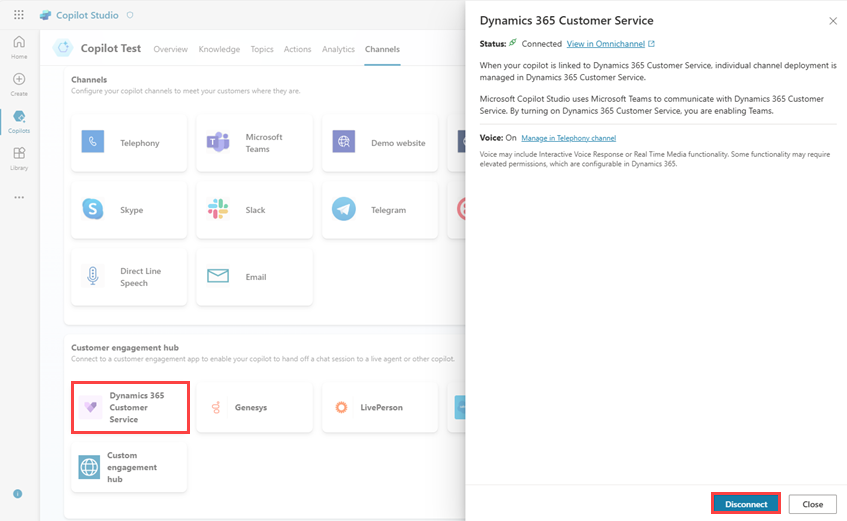Switch to the Actions tab
Viewport: 847px width, 521px height.
coord(298,49)
